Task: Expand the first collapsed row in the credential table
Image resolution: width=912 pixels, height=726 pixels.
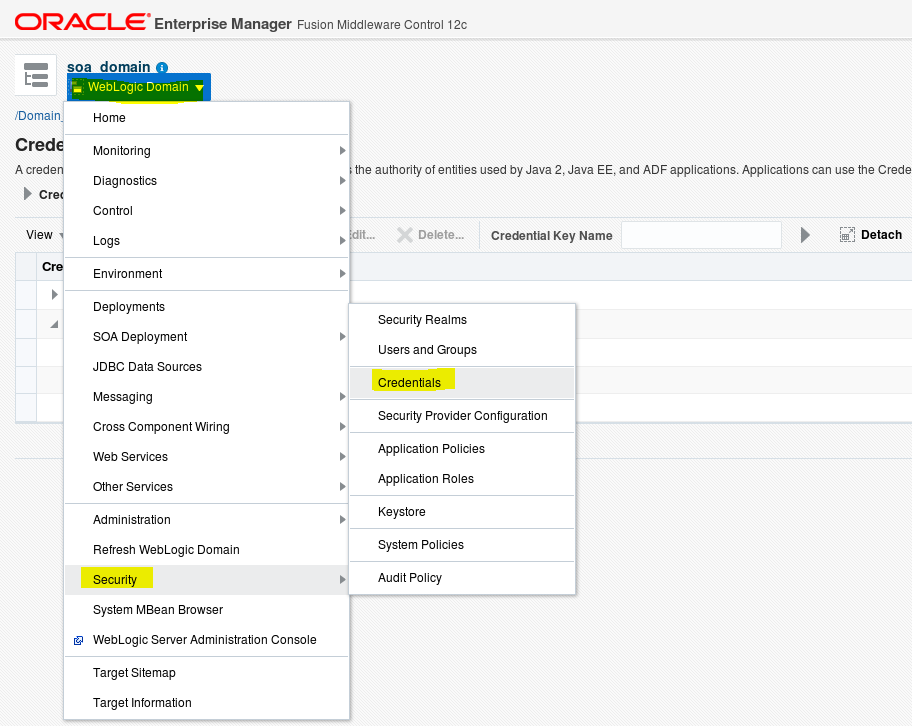Action: pyautogui.click(x=55, y=294)
